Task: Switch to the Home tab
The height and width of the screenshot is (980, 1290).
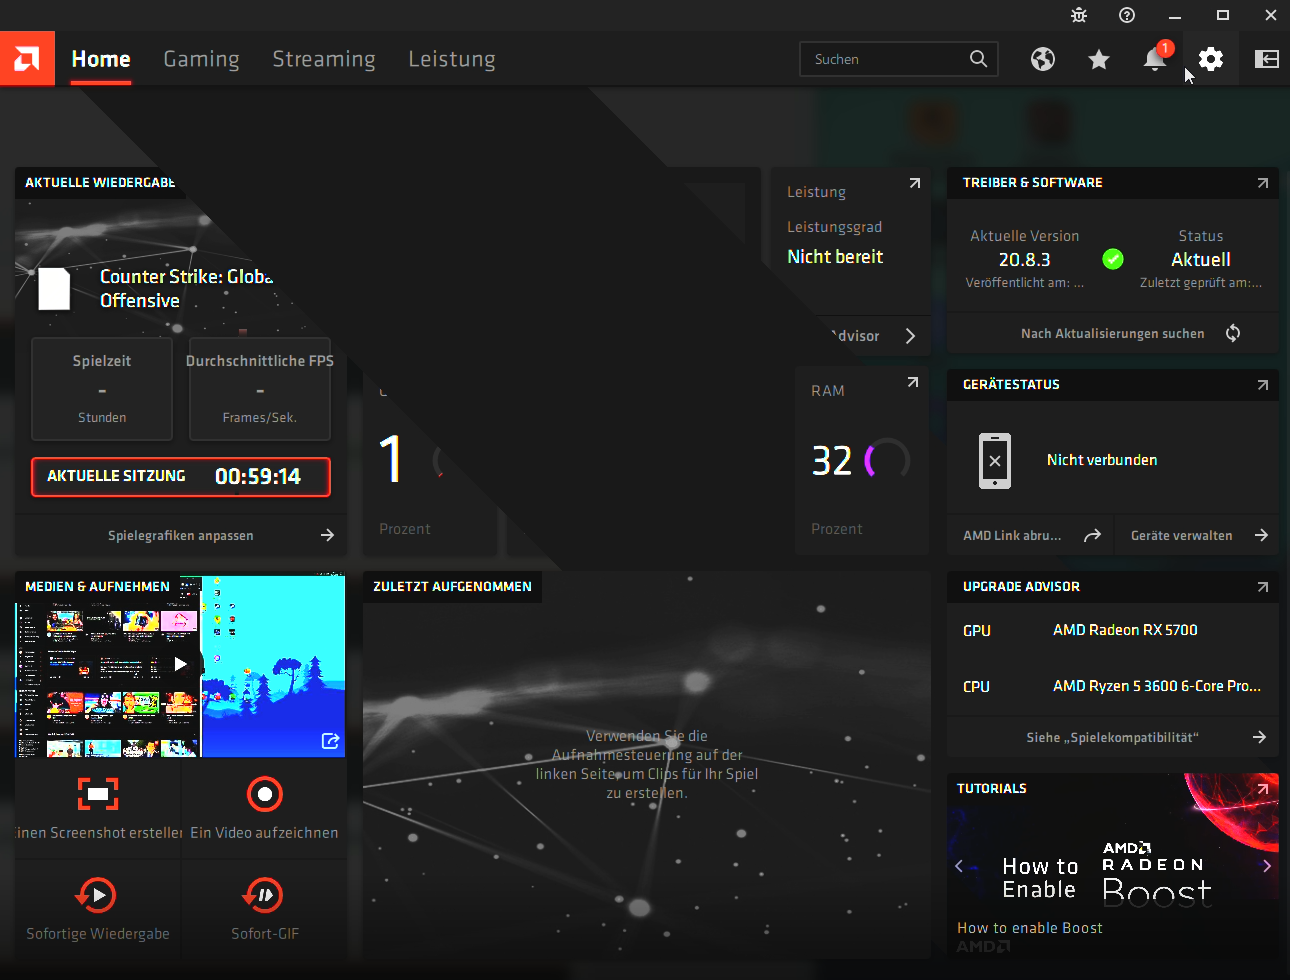Action: click(101, 59)
